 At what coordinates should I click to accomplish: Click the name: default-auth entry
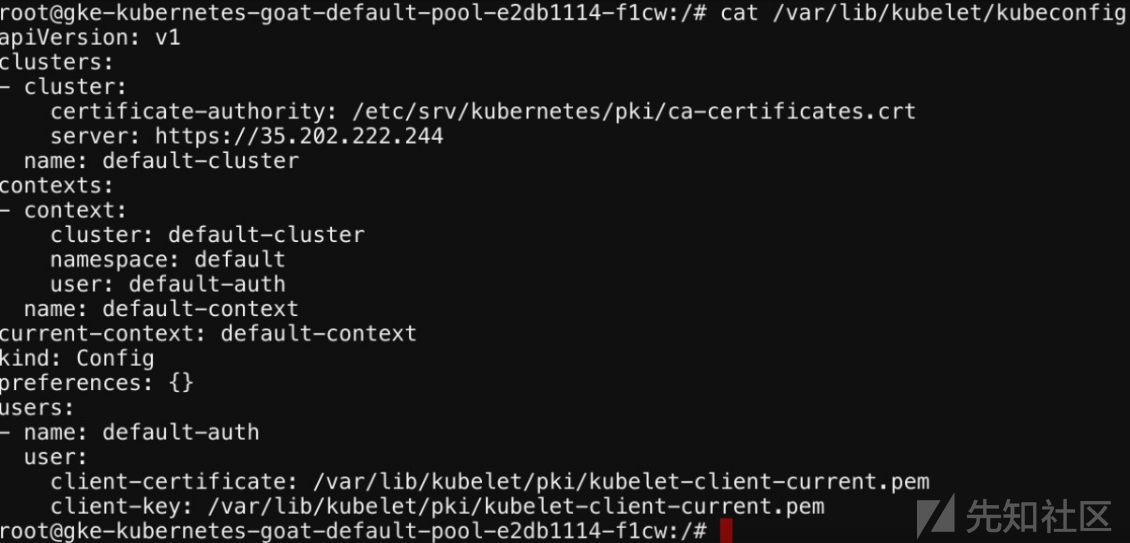141,432
